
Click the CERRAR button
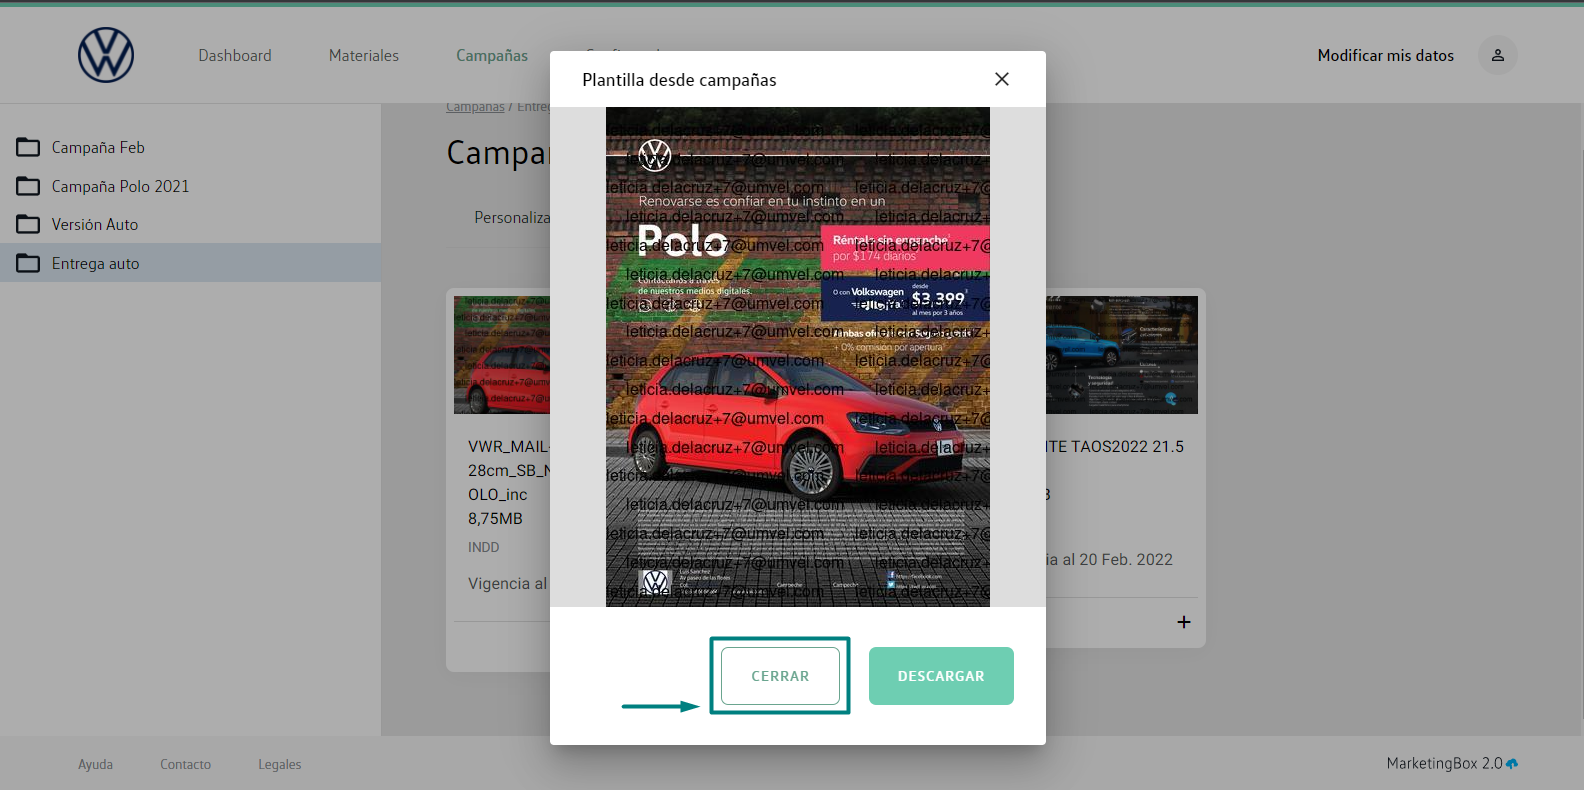pyautogui.click(x=780, y=676)
